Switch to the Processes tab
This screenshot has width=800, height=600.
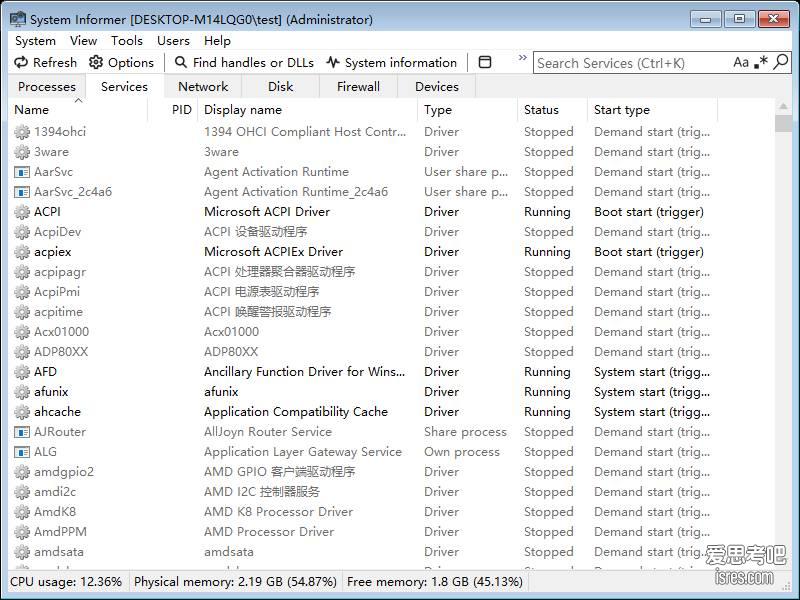(x=47, y=87)
